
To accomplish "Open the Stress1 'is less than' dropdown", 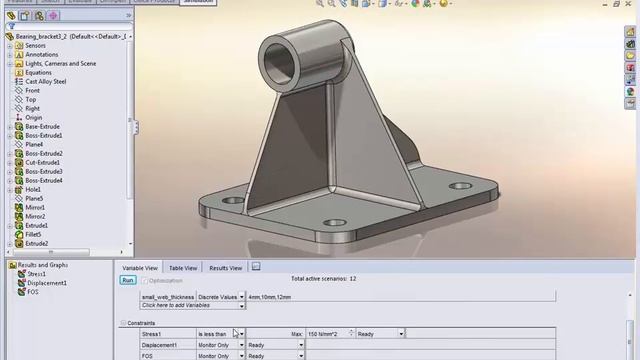I will [x=242, y=334].
